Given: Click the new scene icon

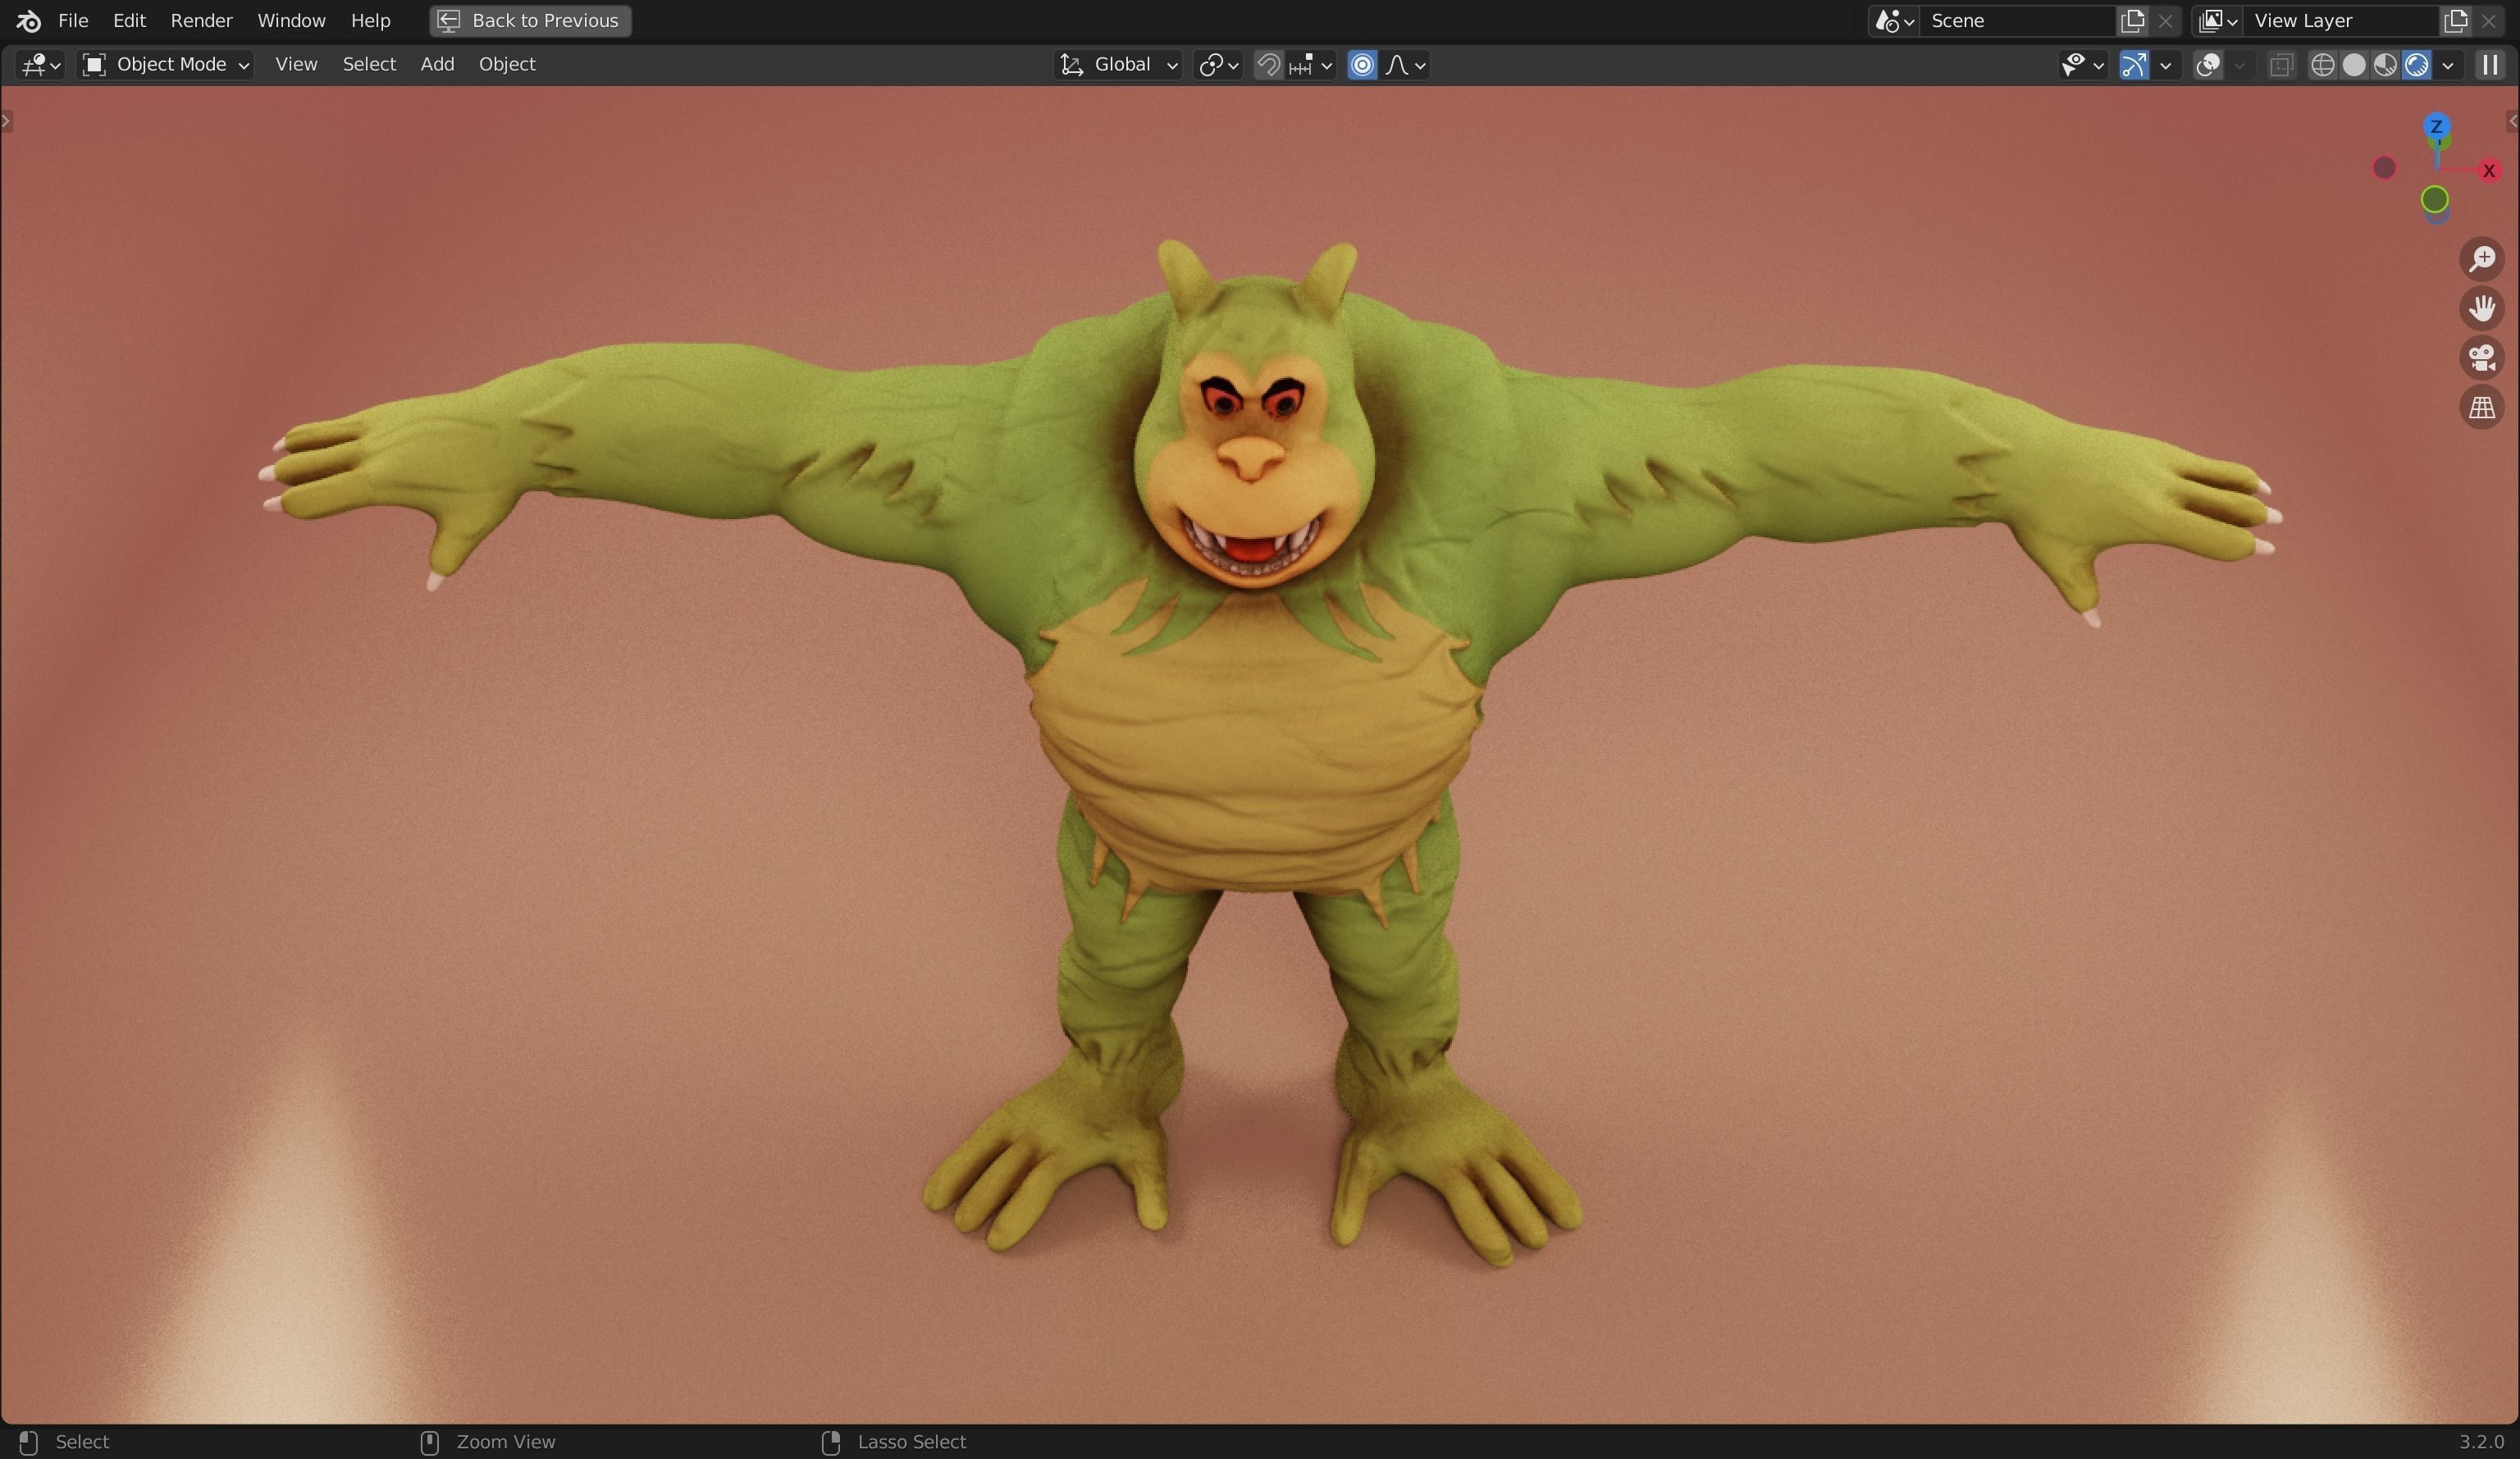Looking at the screenshot, I should click(2132, 21).
